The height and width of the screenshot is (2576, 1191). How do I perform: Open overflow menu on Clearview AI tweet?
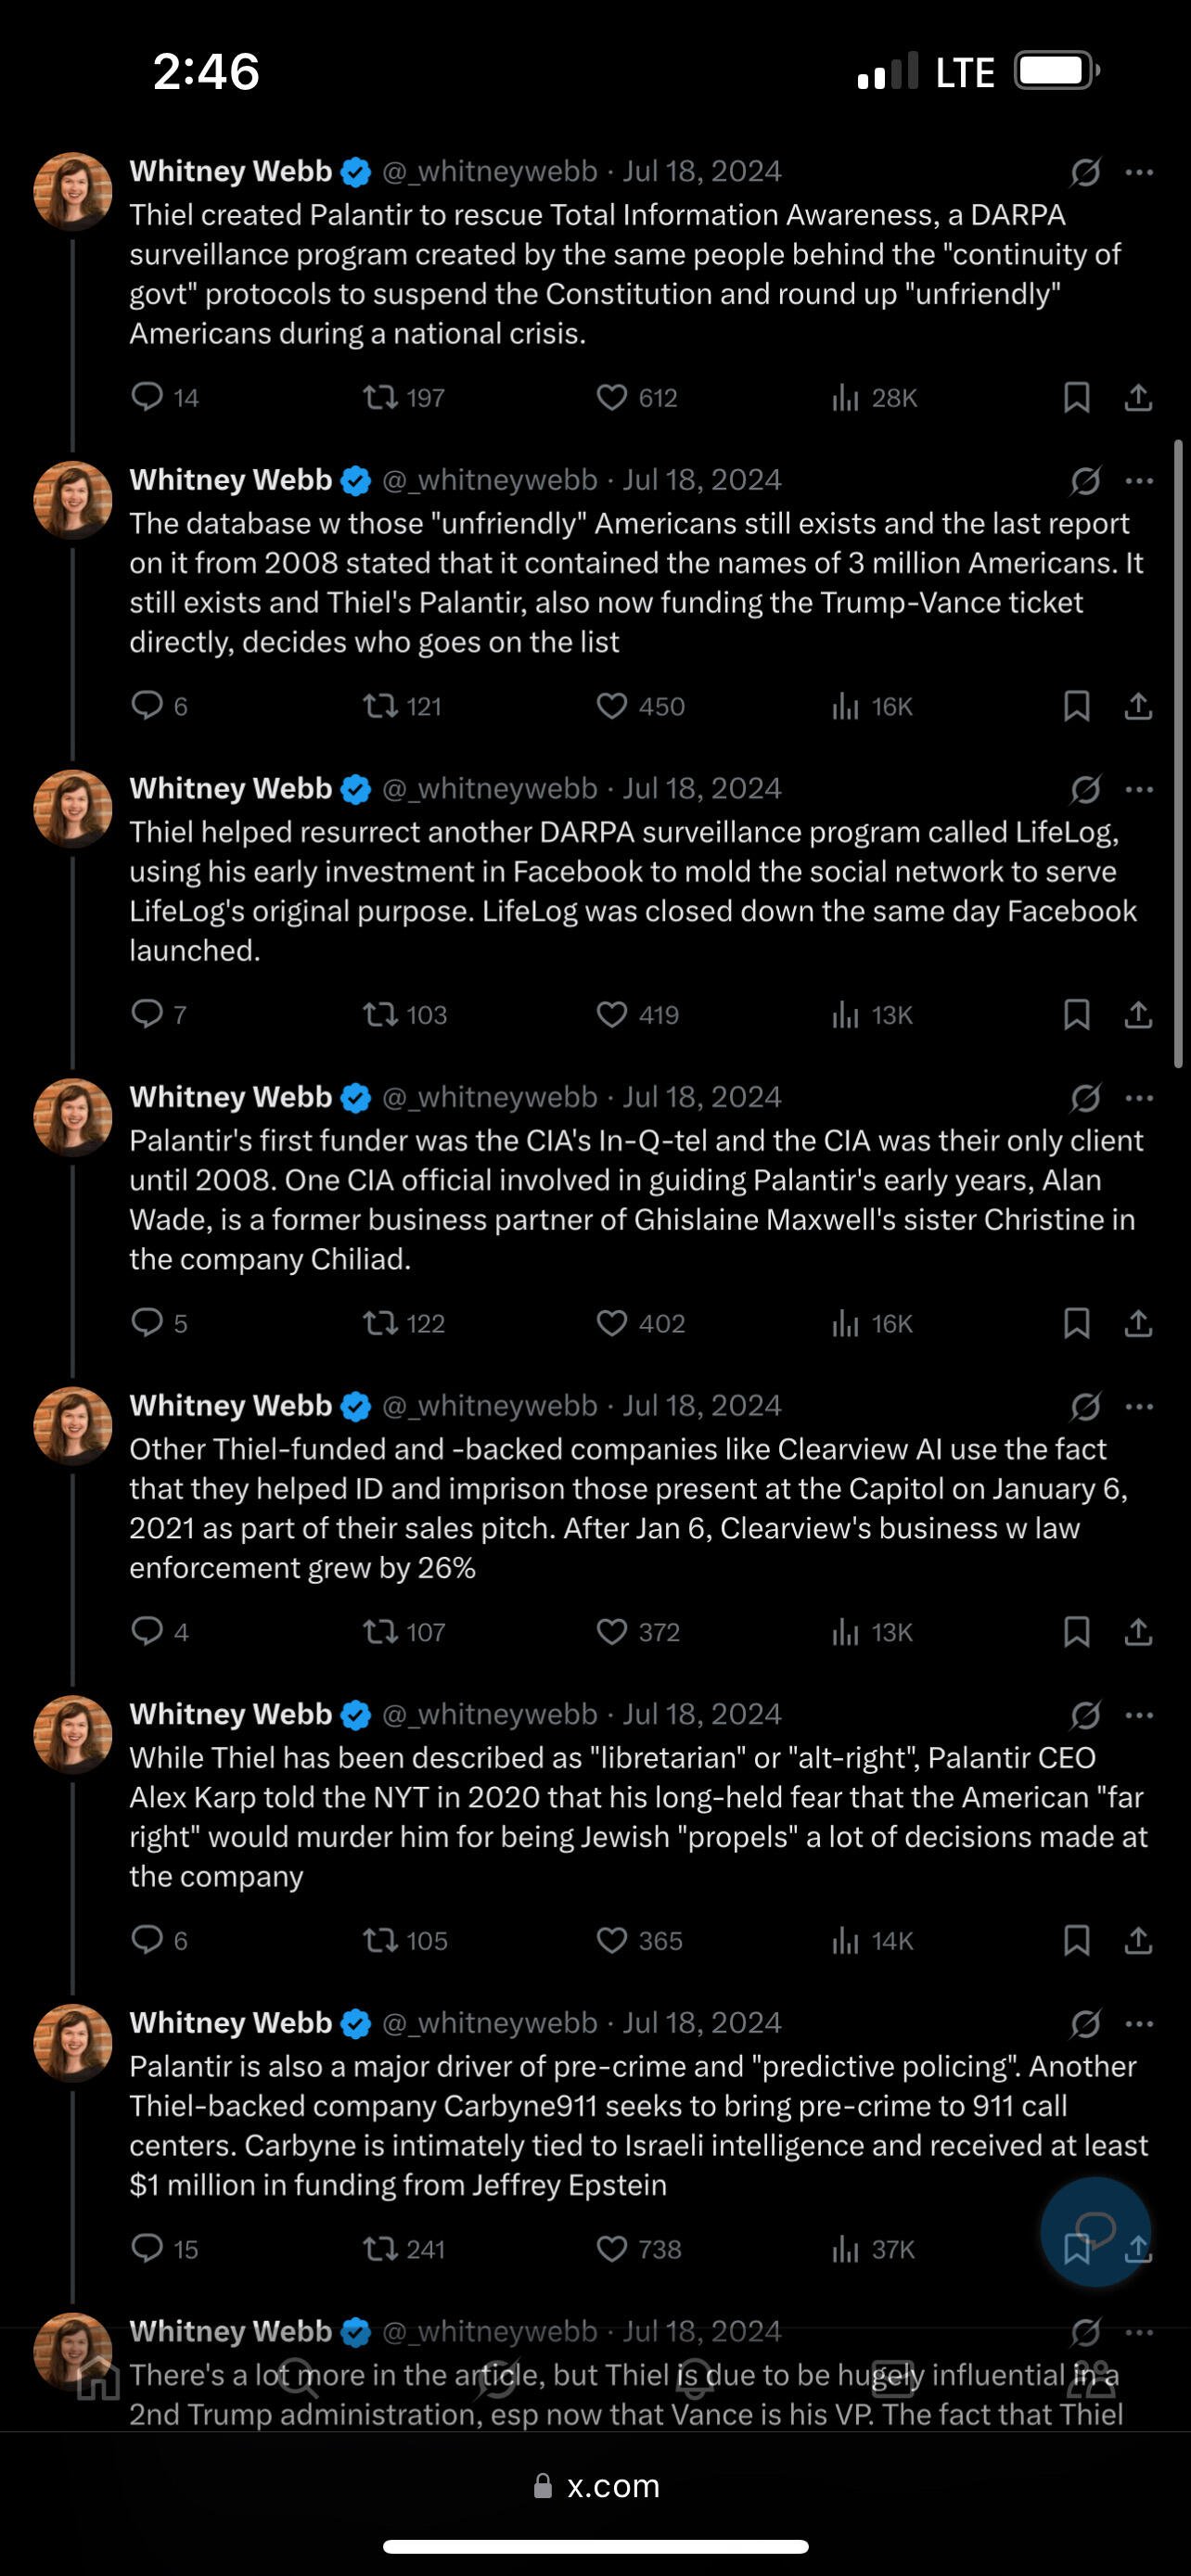tap(1139, 1407)
